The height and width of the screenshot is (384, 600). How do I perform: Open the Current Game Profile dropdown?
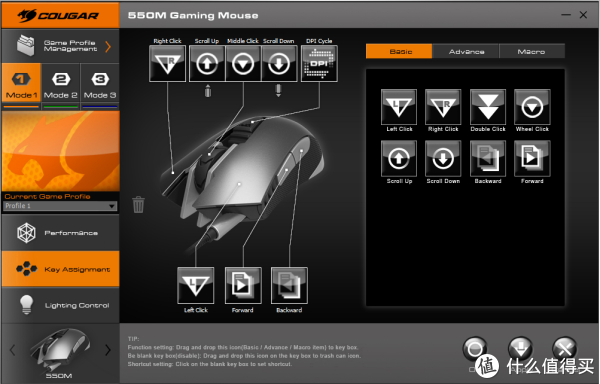[x=60, y=206]
